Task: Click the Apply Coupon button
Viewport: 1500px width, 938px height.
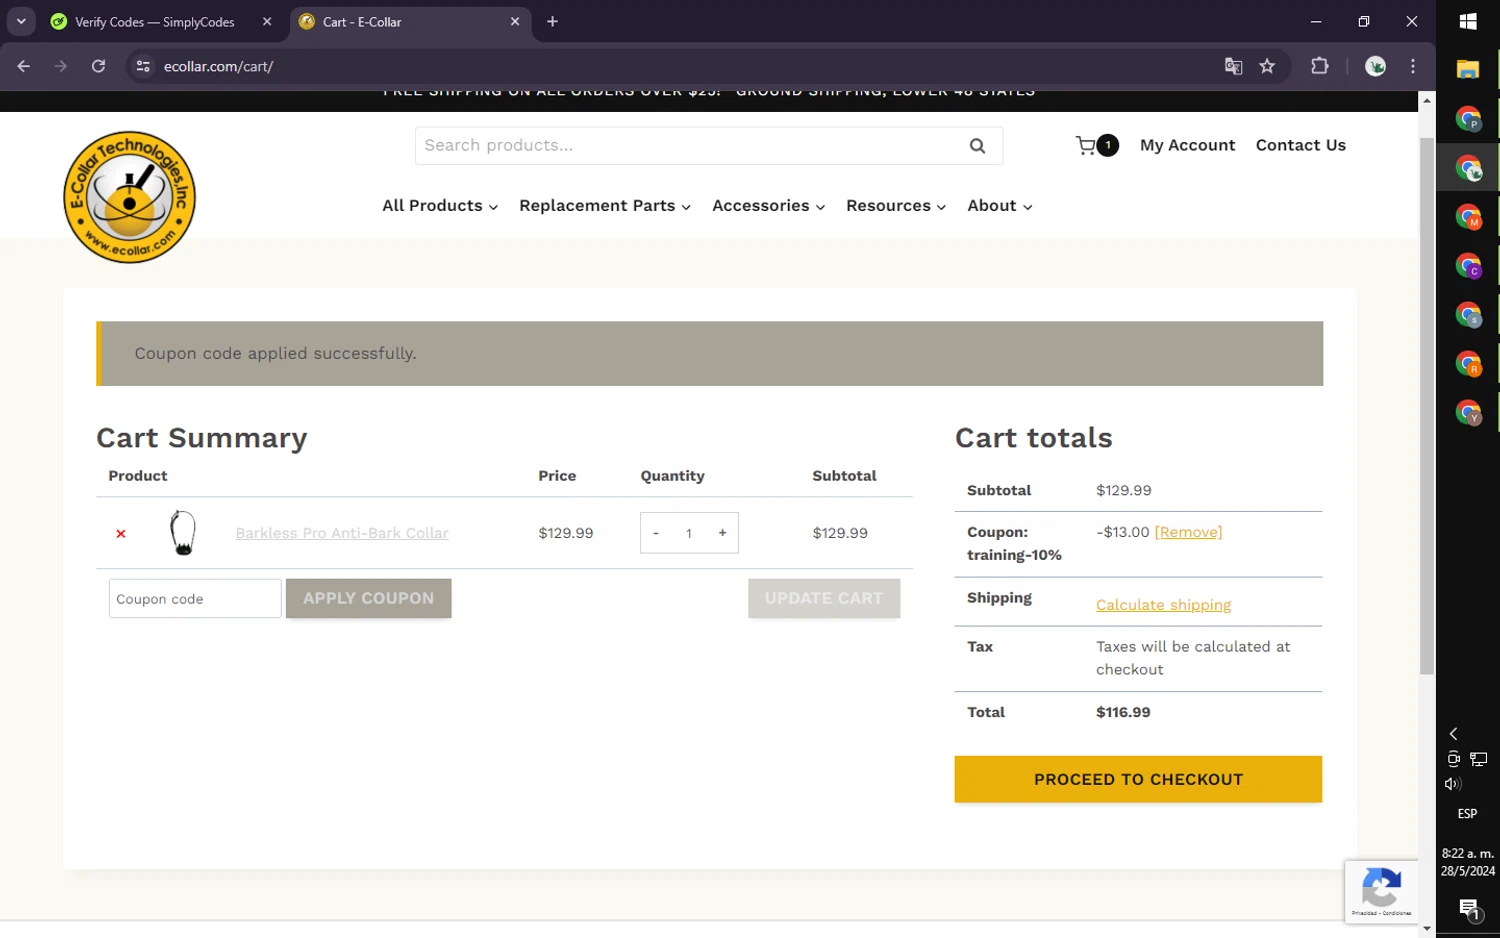Action: point(368,598)
